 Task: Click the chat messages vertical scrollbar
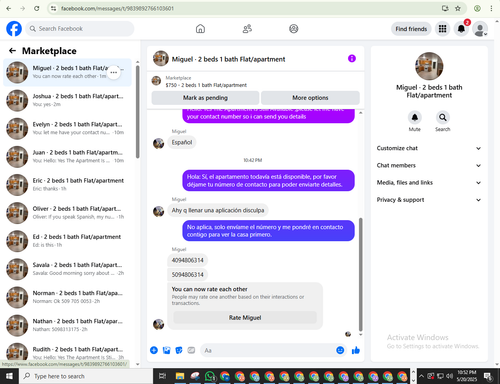pos(360,274)
